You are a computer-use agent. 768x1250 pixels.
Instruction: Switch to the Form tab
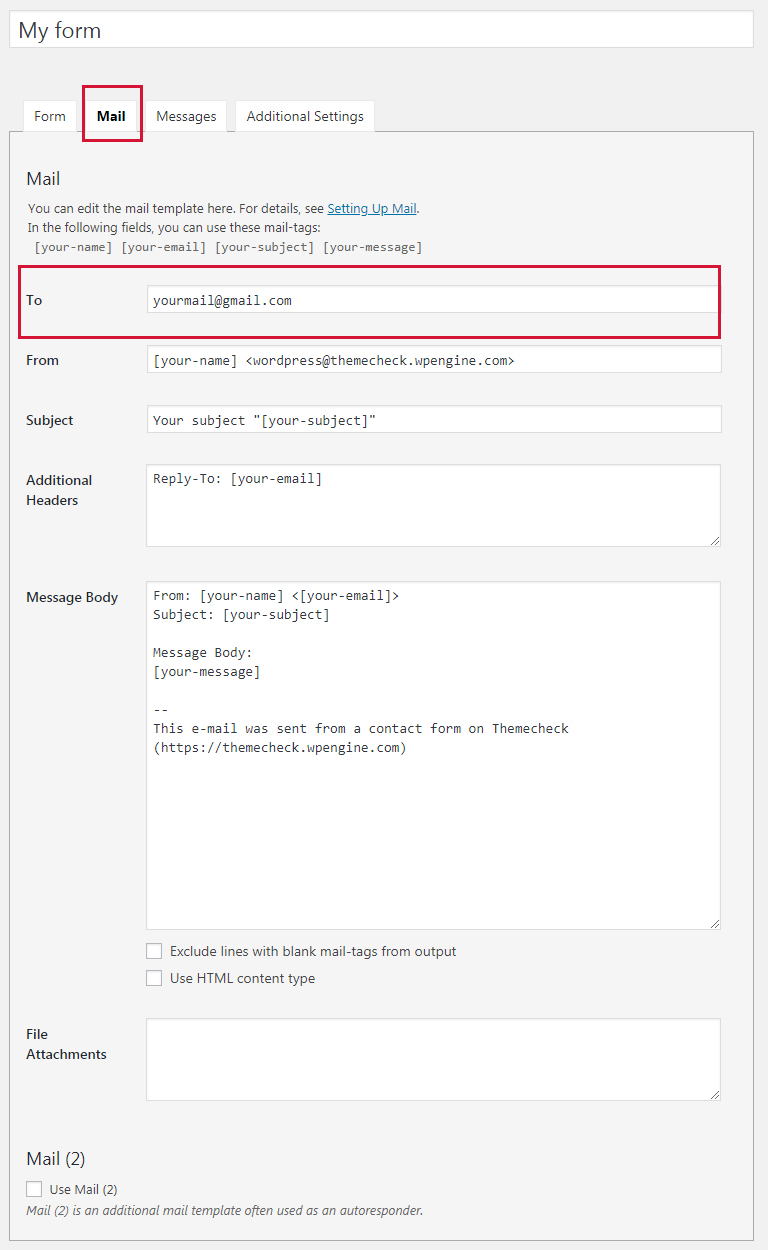pos(49,116)
